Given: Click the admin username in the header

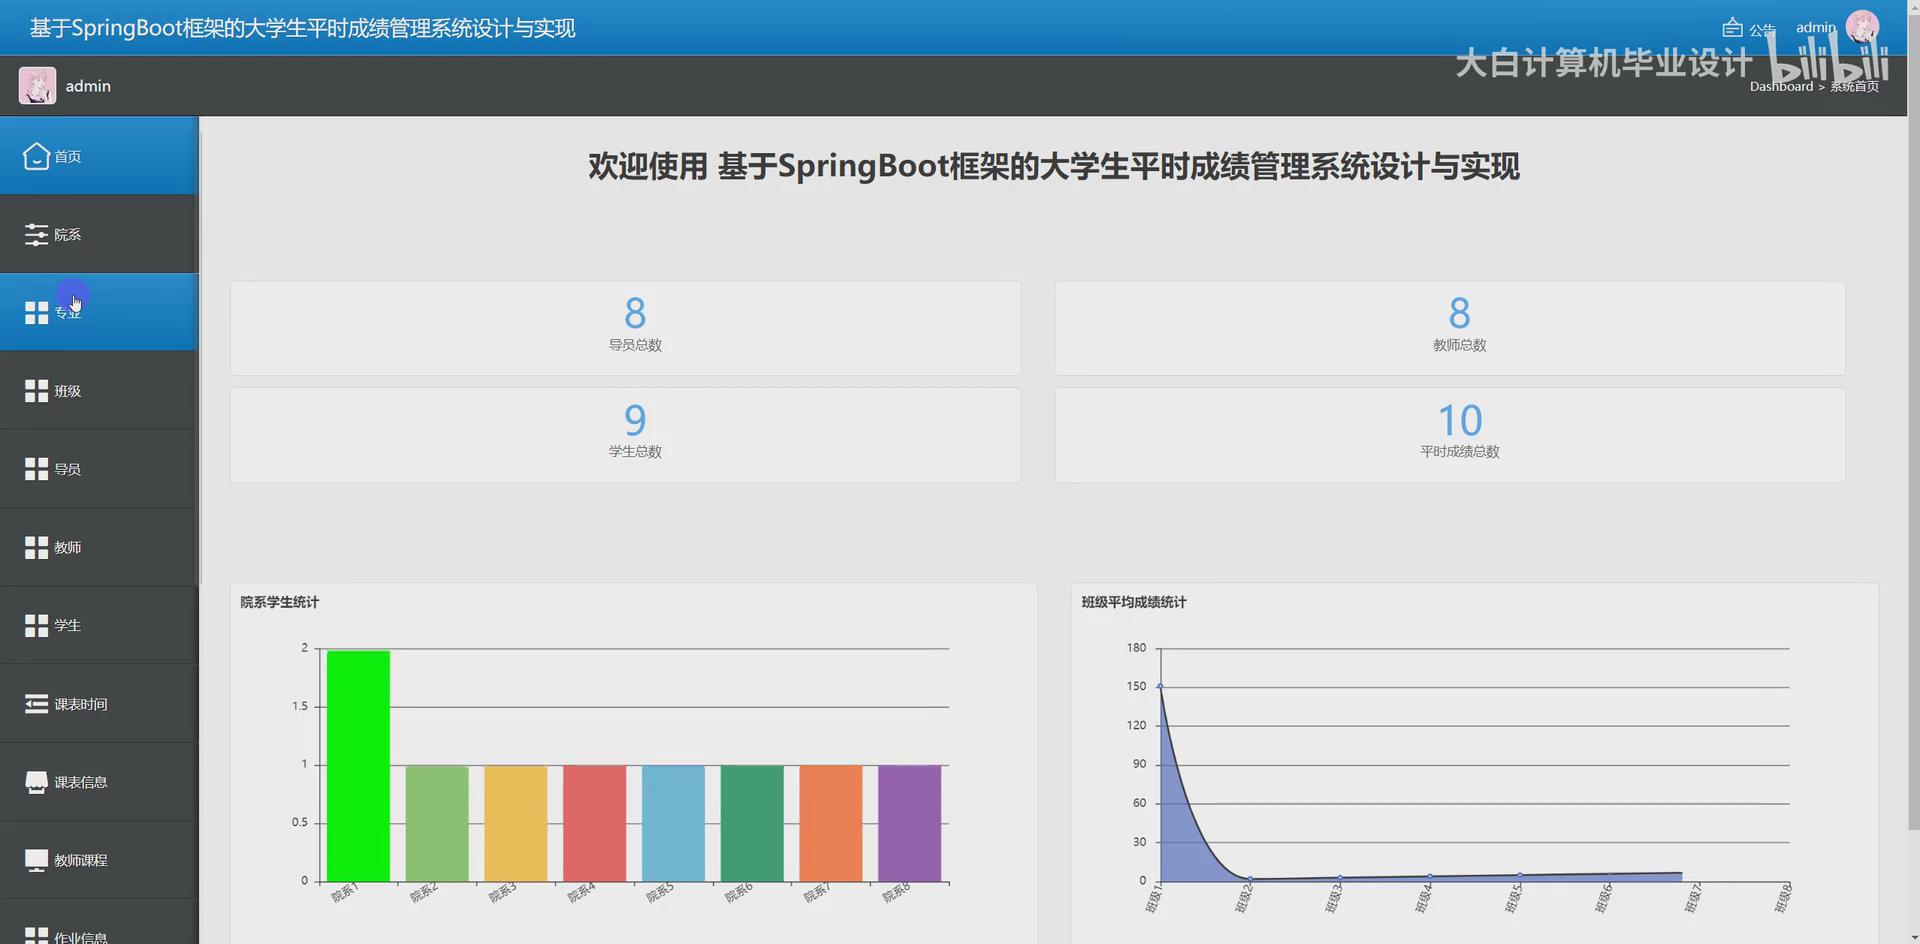Looking at the screenshot, I should (x=1815, y=27).
